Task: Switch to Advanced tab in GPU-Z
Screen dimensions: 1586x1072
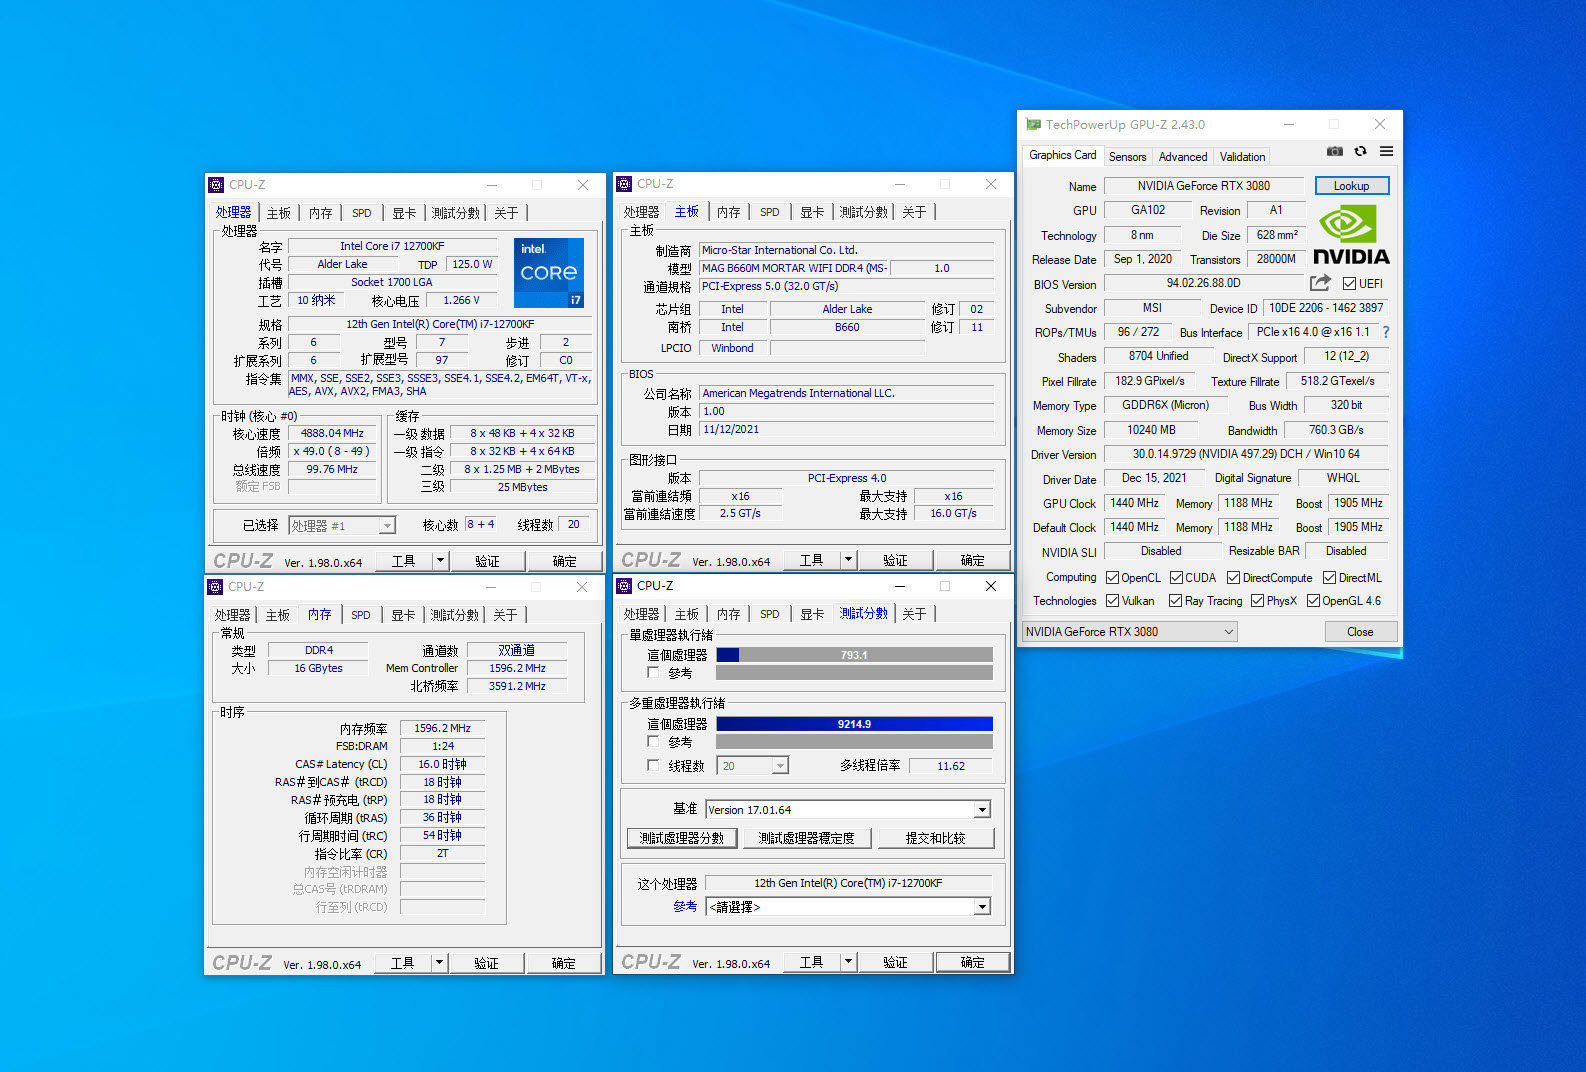Action: pyautogui.click(x=1183, y=157)
